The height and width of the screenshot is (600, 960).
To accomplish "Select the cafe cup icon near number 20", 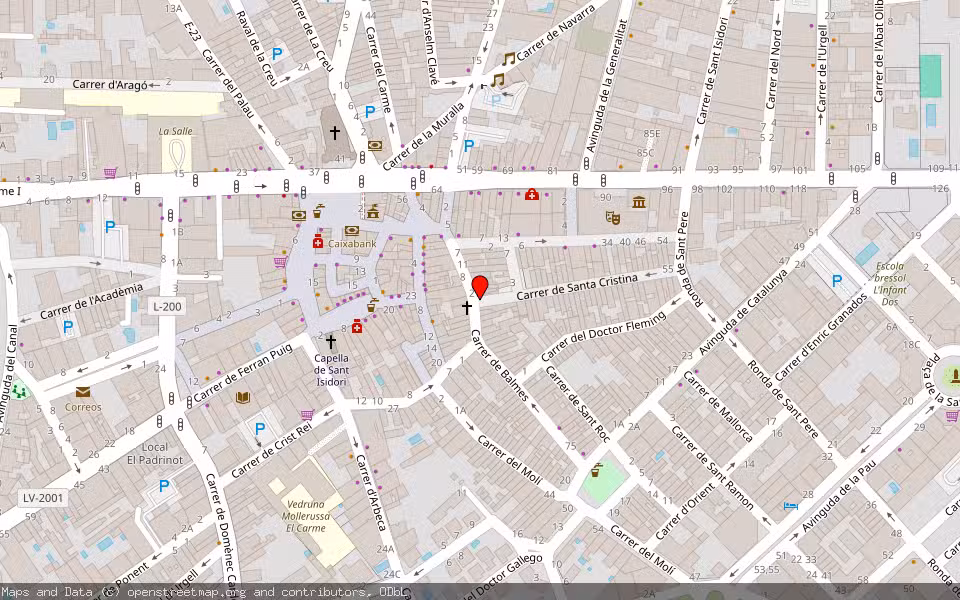I will [372, 304].
